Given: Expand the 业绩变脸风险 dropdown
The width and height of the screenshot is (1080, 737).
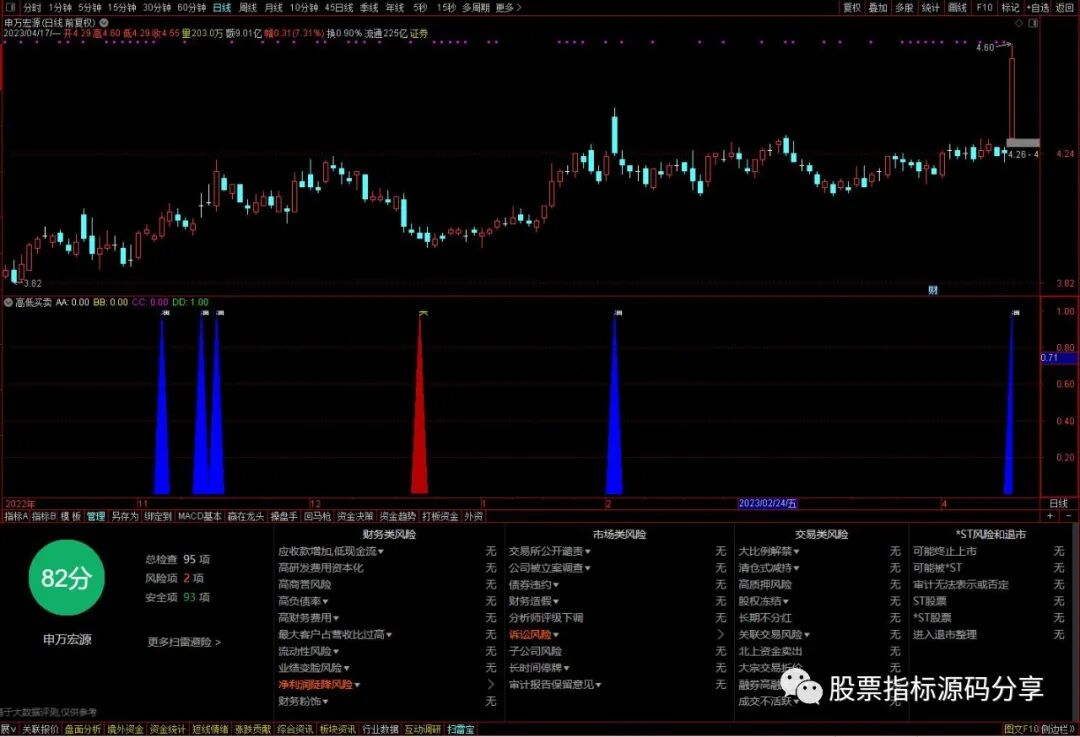Looking at the screenshot, I should tap(346, 668).
